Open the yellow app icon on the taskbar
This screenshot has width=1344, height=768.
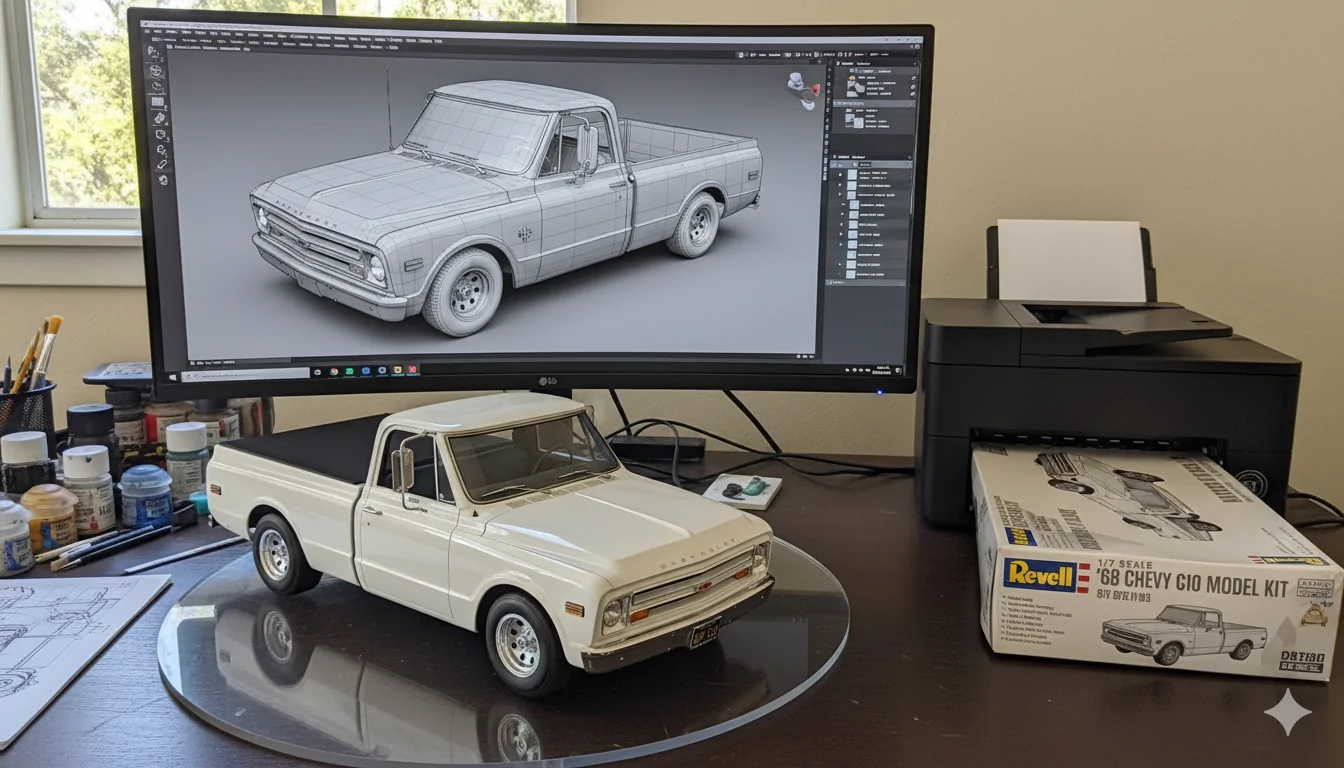tap(397, 370)
